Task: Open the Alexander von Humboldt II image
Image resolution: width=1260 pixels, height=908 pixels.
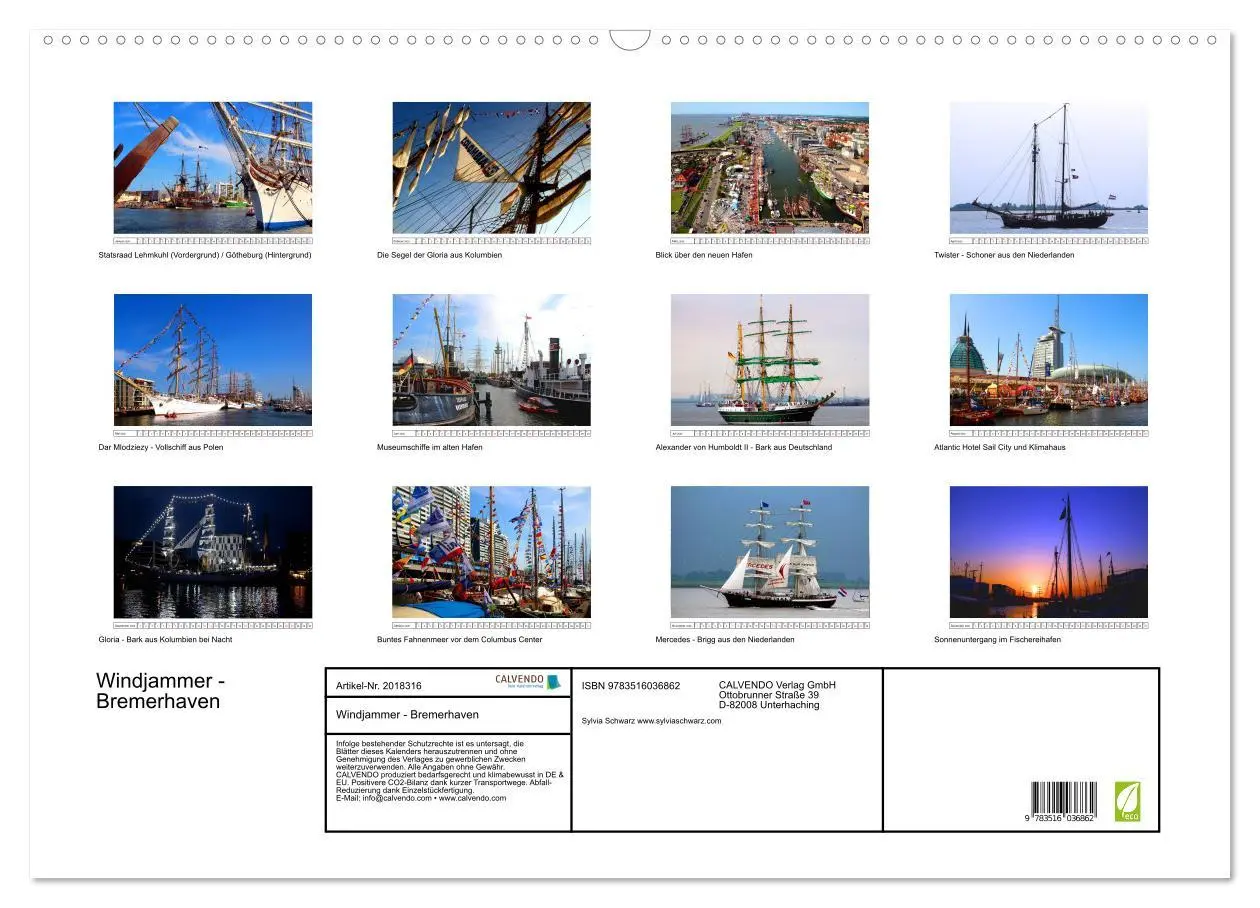Action: 768,362
